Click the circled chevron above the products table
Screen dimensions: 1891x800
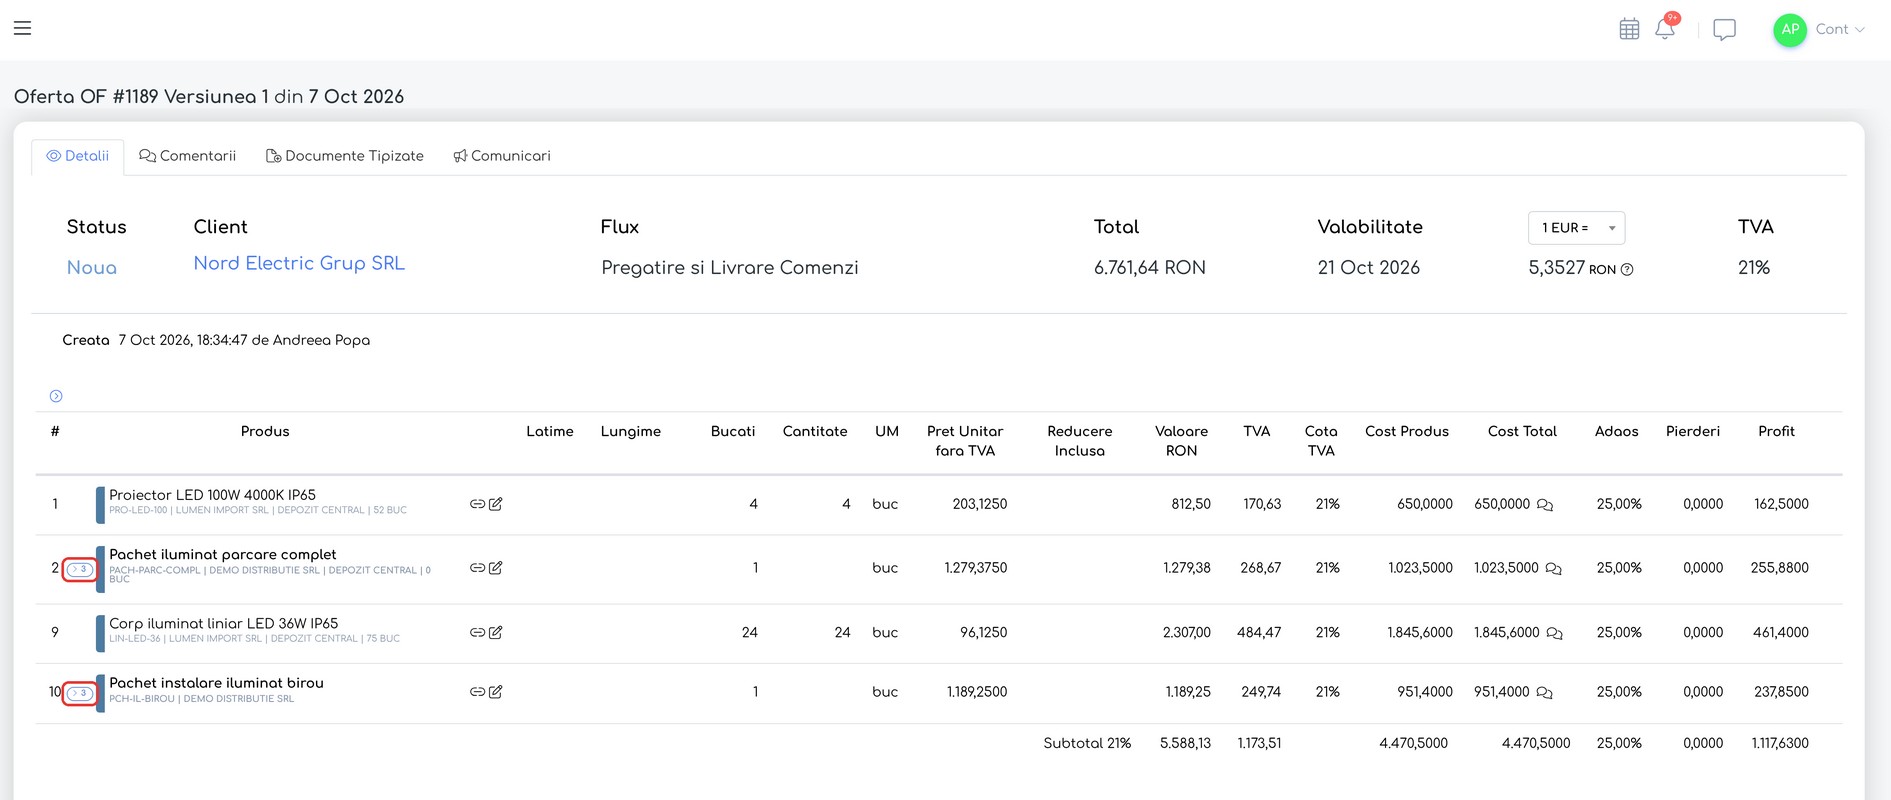56,396
